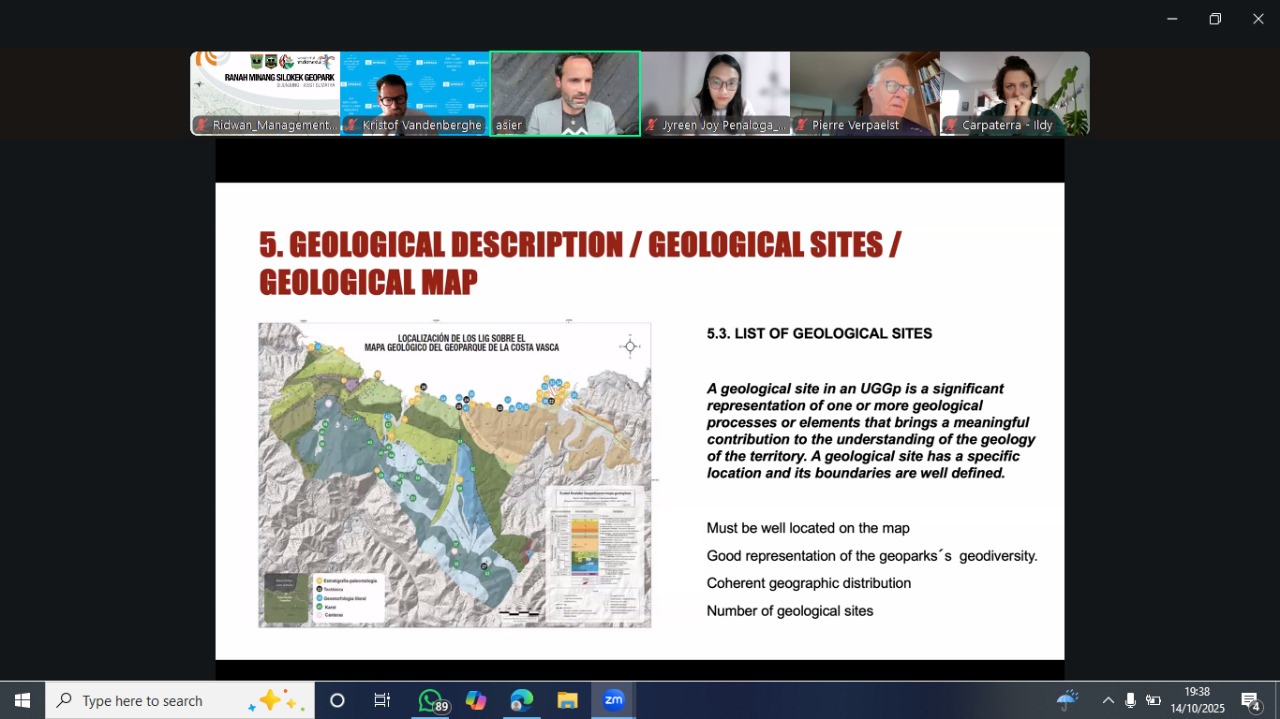Open File Explorer from taskbar

[x=567, y=701]
